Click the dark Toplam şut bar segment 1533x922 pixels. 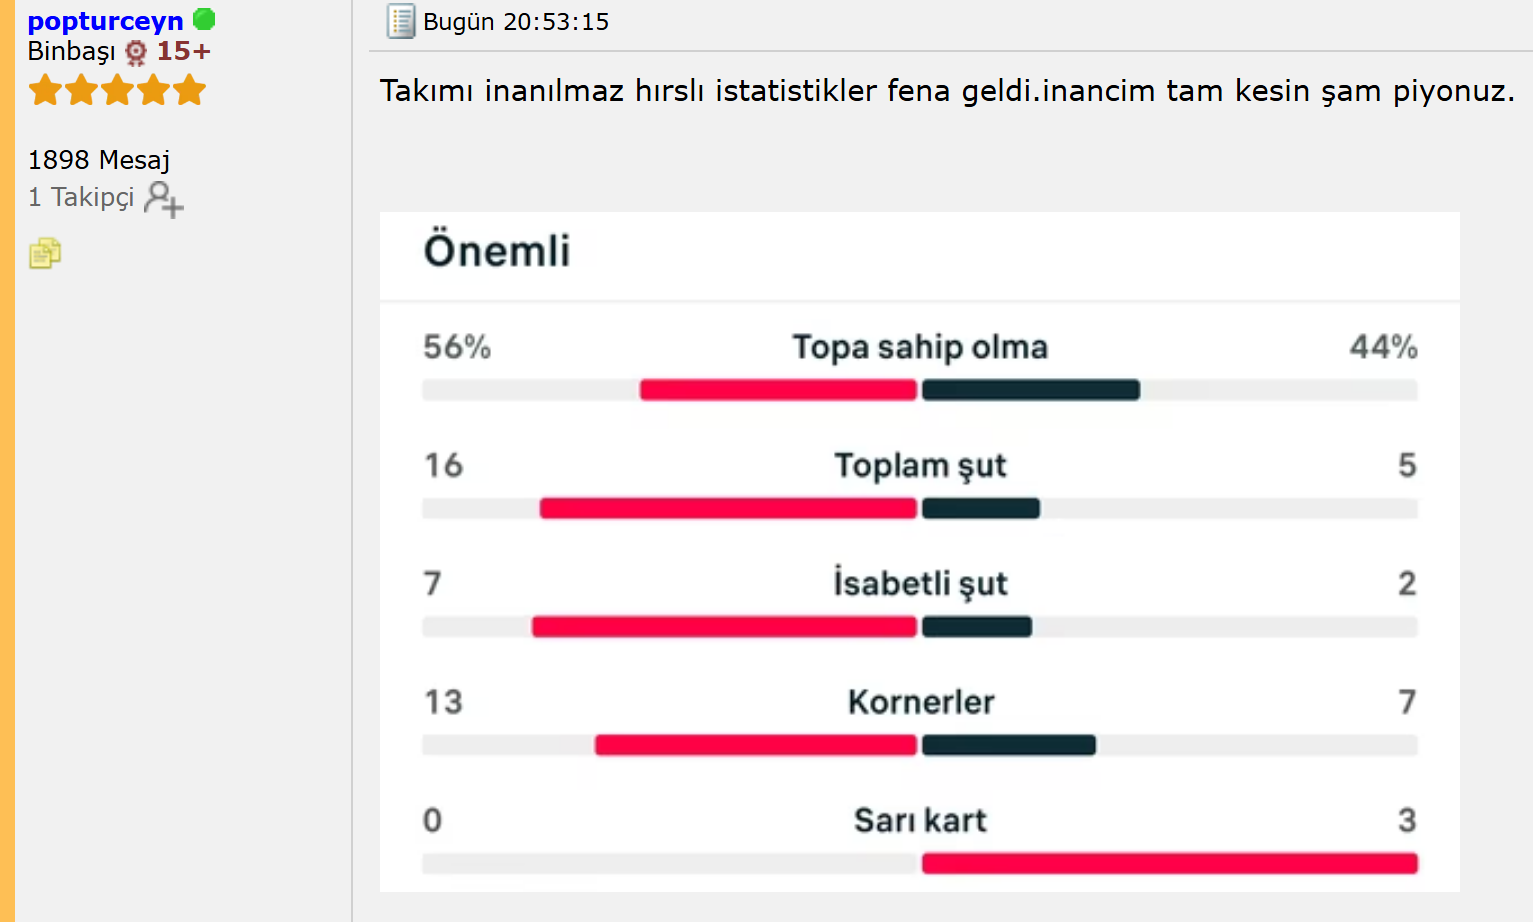coord(980,508)
